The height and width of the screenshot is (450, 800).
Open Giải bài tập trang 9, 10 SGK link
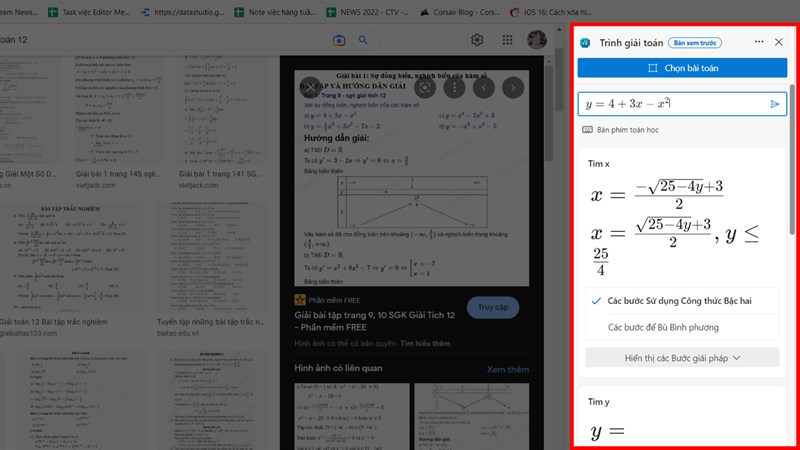click(374, 321)
